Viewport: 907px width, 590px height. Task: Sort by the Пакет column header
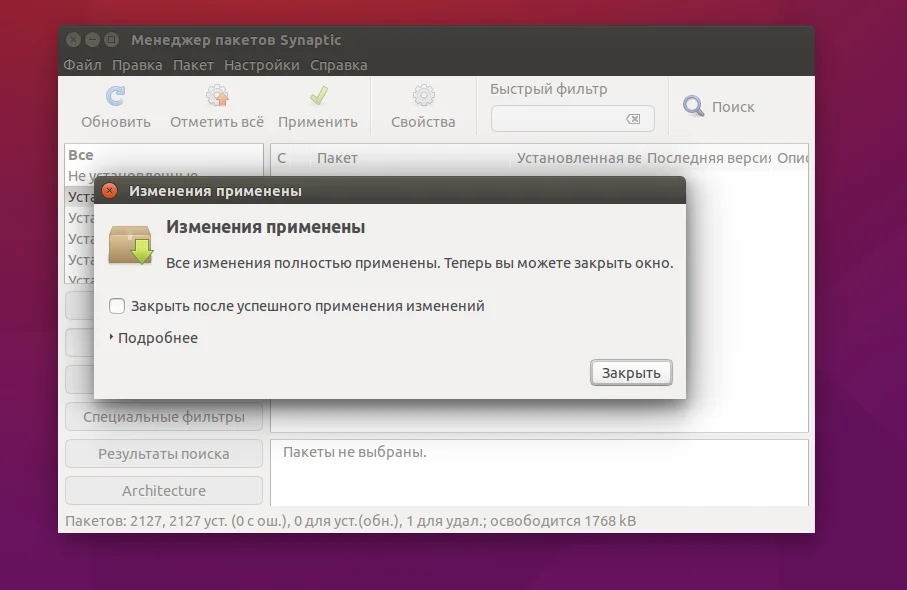tap(411, 158)
